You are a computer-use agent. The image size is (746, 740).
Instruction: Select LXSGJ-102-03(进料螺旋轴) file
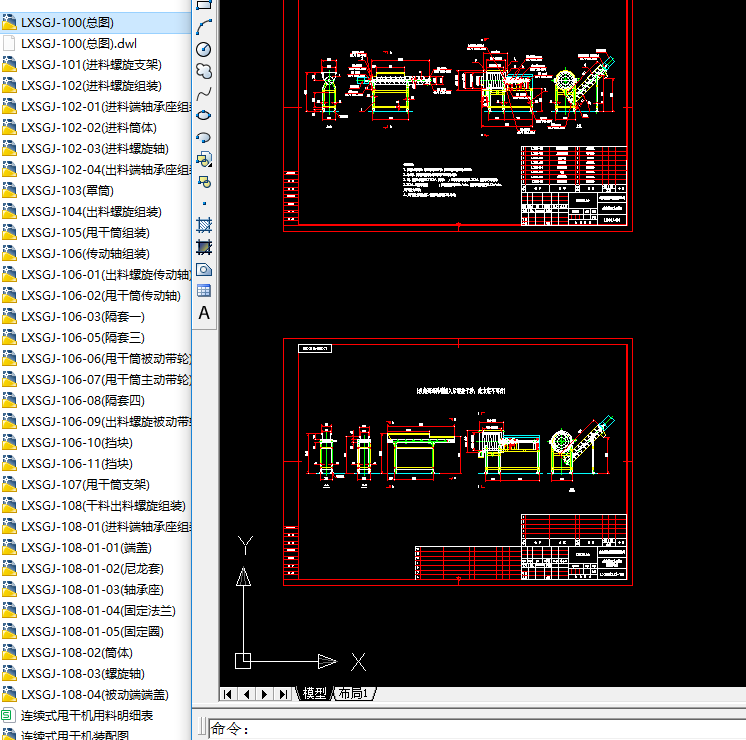pos(95,148)
